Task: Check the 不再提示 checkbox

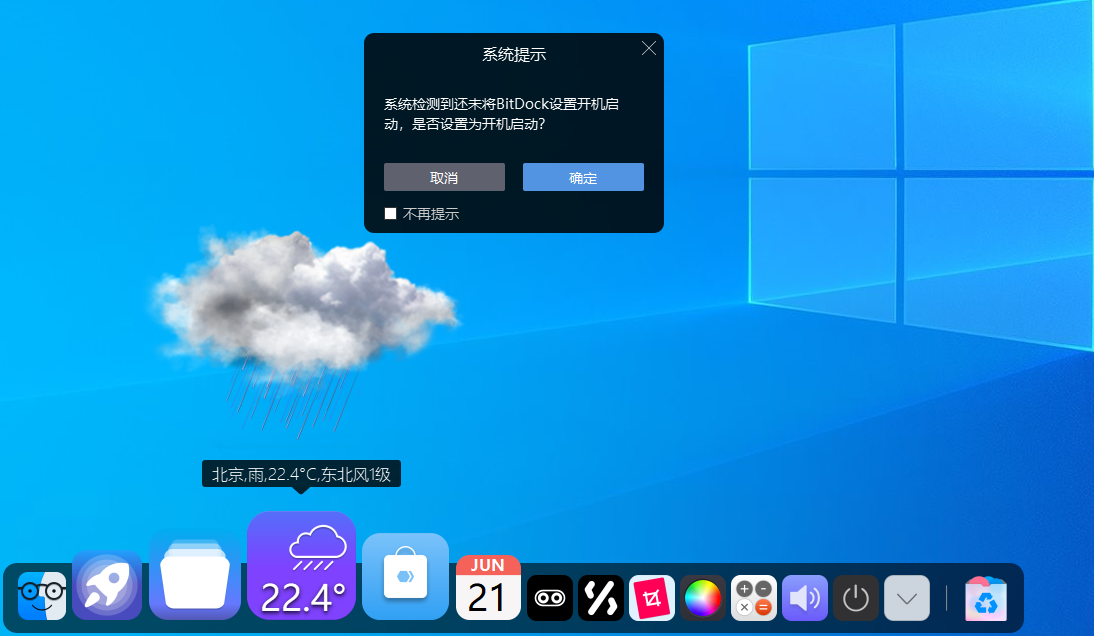Action: (x=391, y=213)
